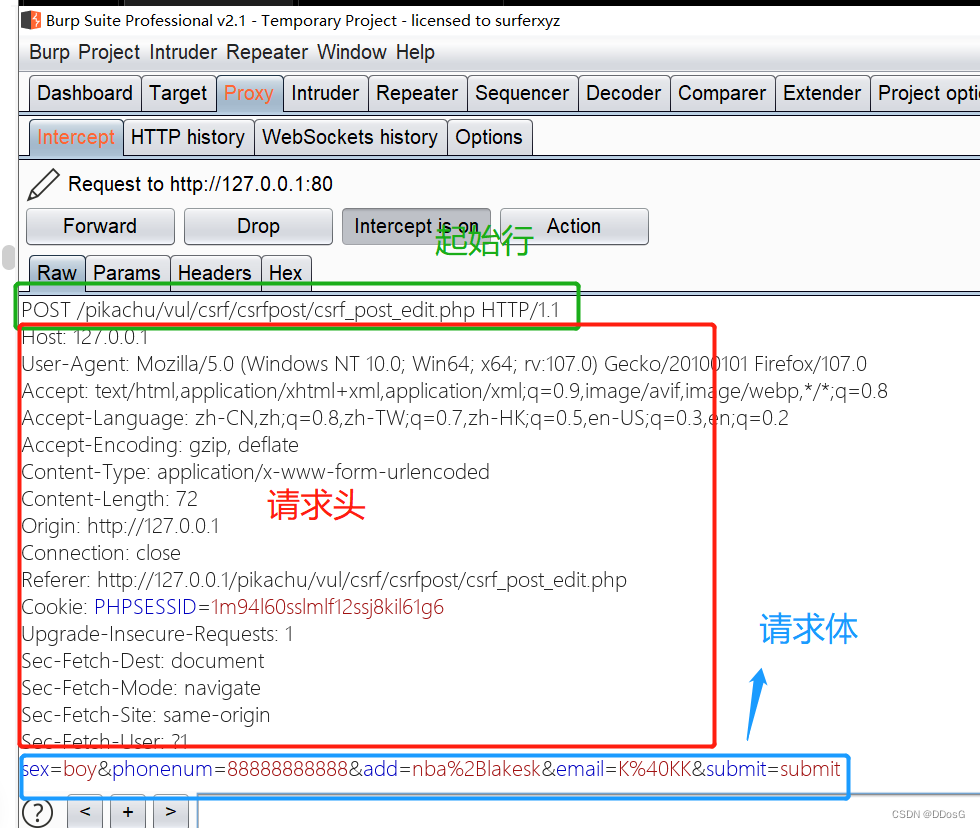Click the email=K%40KK body parameter
This screenshot has width=980, height=828.
pyautogui.click(x=624, y=769)
